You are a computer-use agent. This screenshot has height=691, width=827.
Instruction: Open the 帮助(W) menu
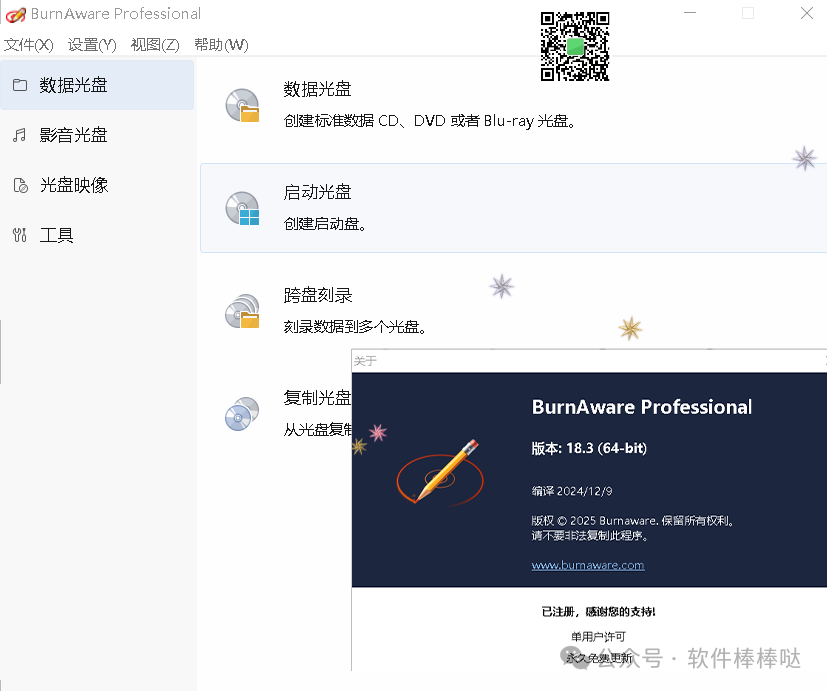tap(221, 45)
